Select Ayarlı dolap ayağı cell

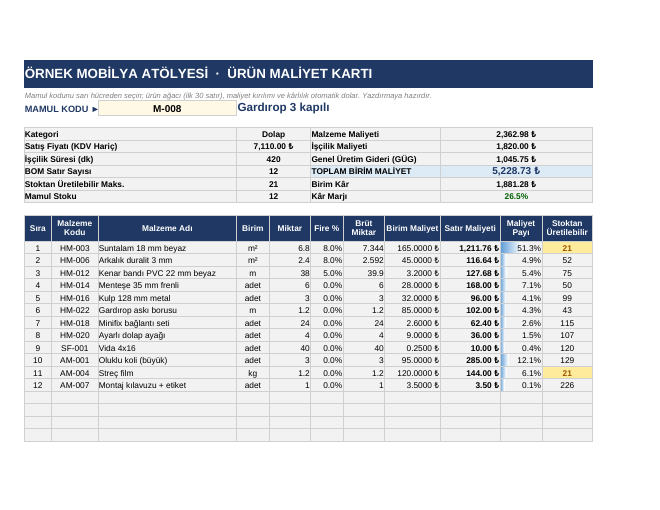coord(167,335)
